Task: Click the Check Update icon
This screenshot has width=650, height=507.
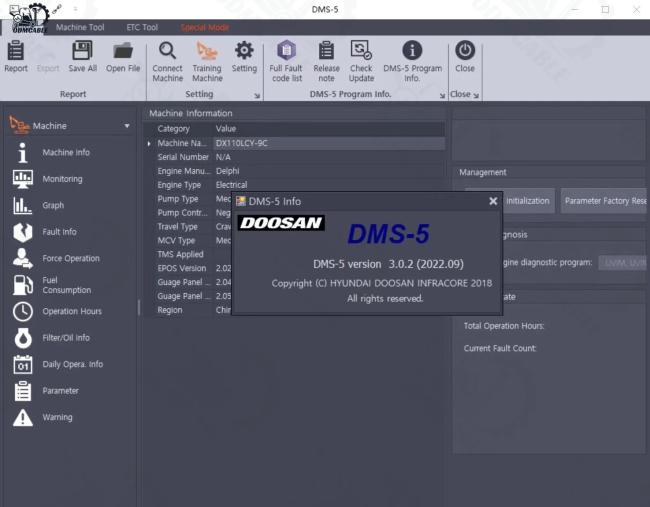Action: pos(361,61)
